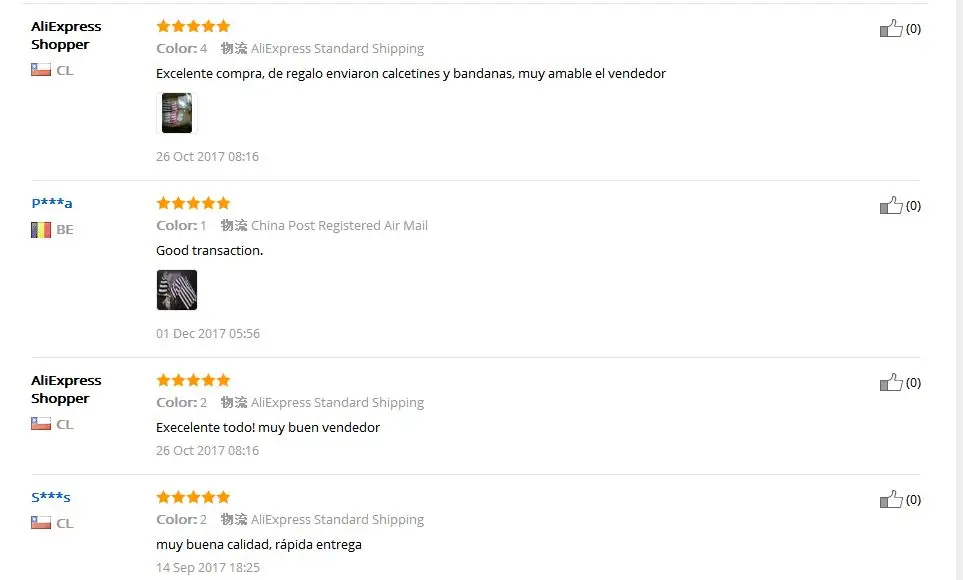The height and width of the screenshot is (580, 963).
Task: Click Chile flag beside first AliExpress Shopper
Action: (41, 70)
